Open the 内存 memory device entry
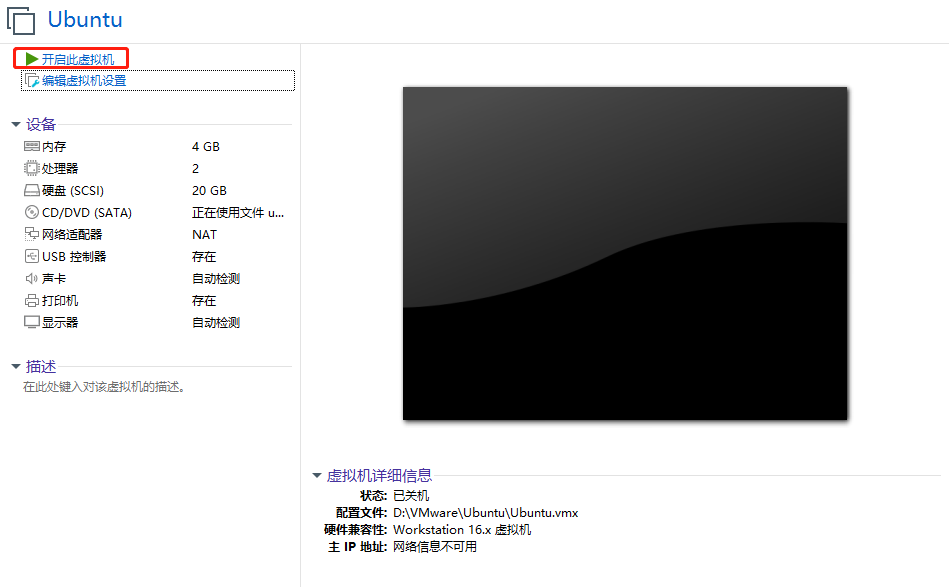Viewport: 949px width, 587px height. pyautogui.click(x=54, y=146)
